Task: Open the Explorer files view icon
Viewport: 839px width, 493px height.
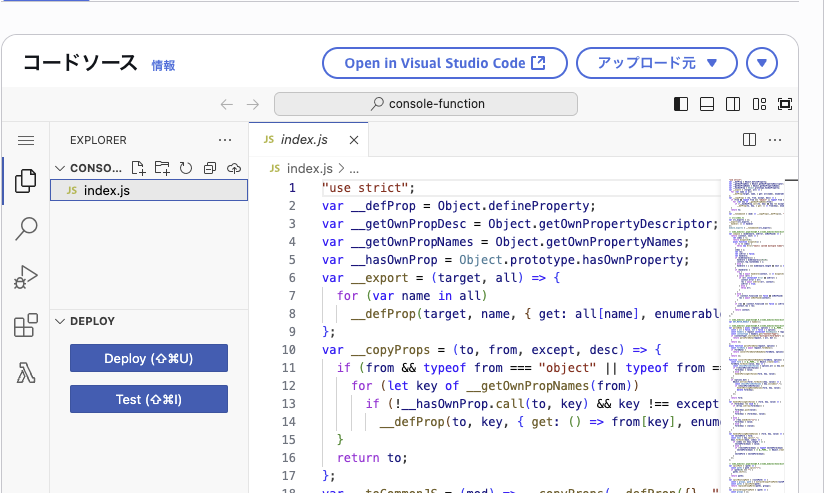Action: pos(25,181)
